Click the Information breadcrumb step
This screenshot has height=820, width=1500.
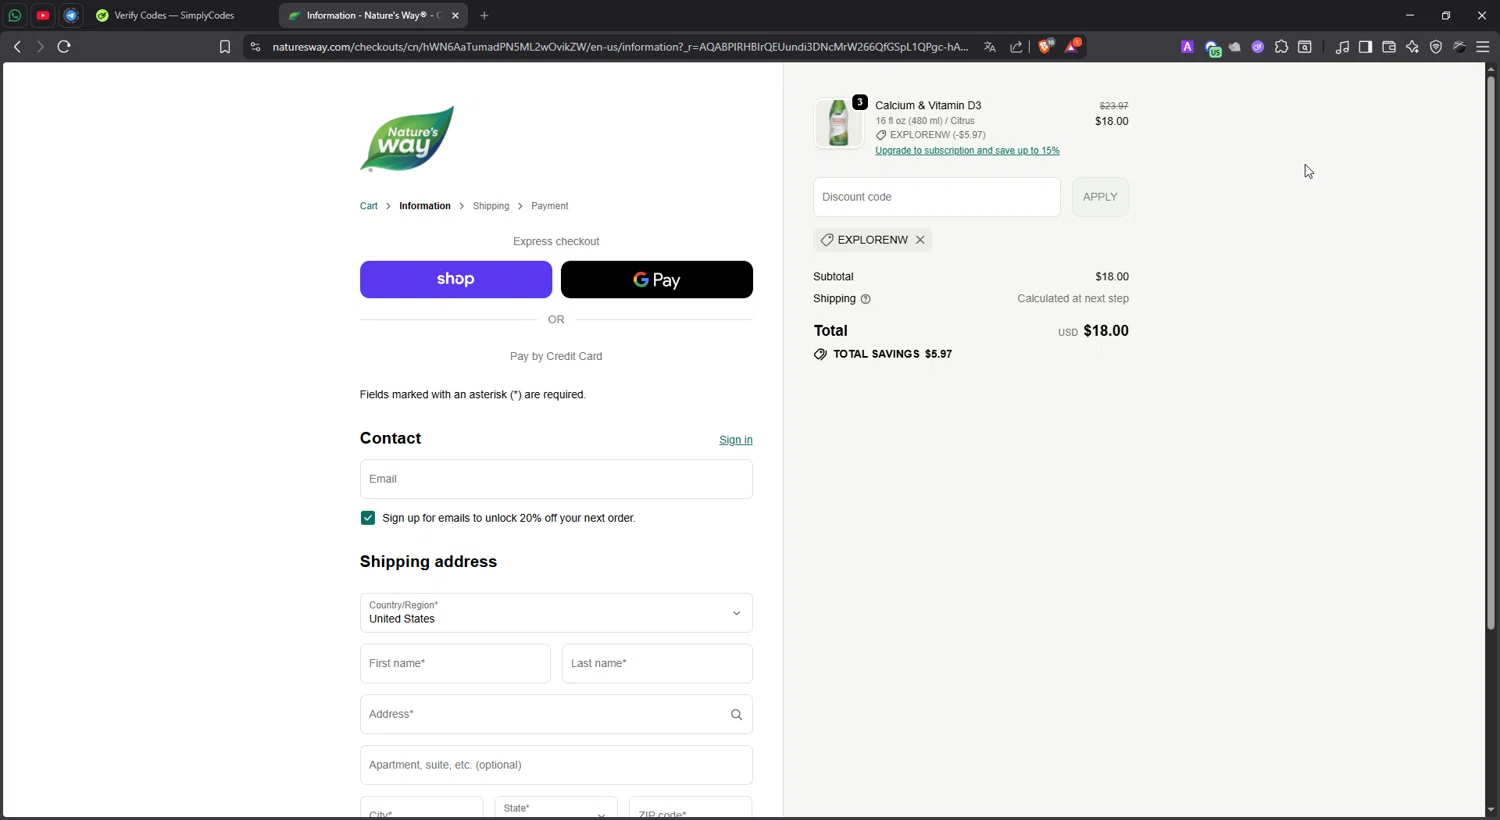point(425,206)
